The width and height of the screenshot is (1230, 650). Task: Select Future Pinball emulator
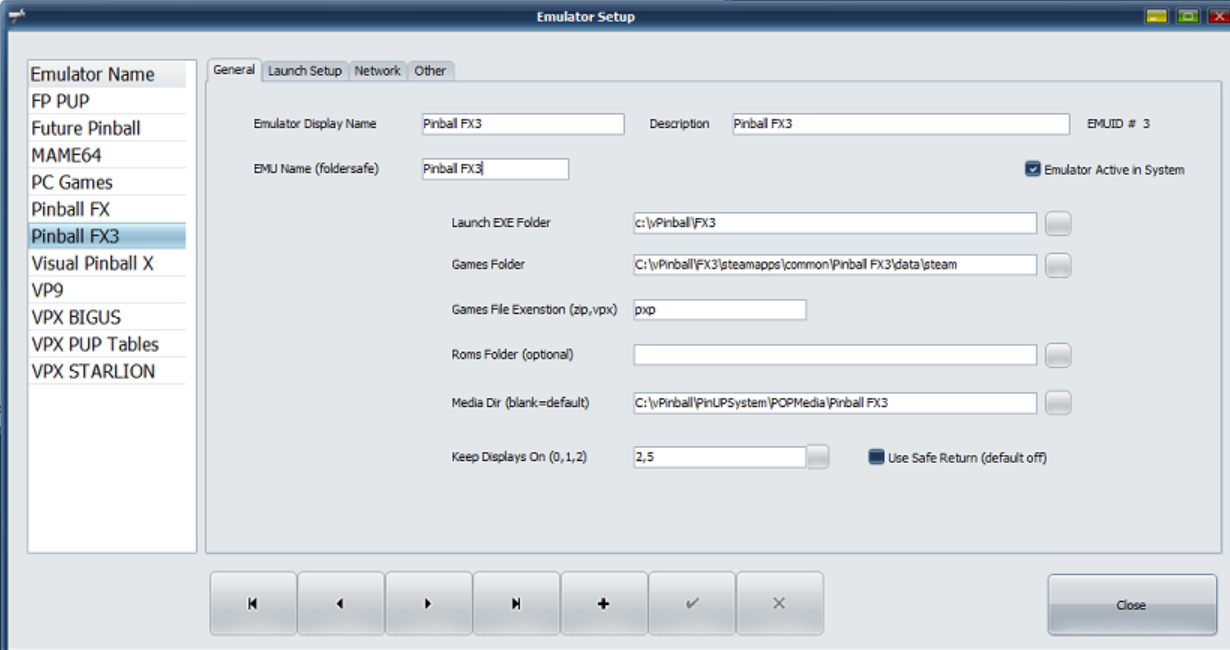(x=107, y=128)
